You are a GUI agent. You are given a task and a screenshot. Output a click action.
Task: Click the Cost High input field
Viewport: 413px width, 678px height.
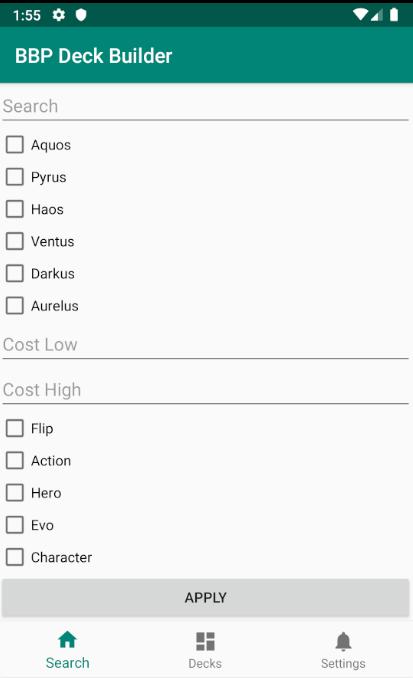click(x=205, y=390)
